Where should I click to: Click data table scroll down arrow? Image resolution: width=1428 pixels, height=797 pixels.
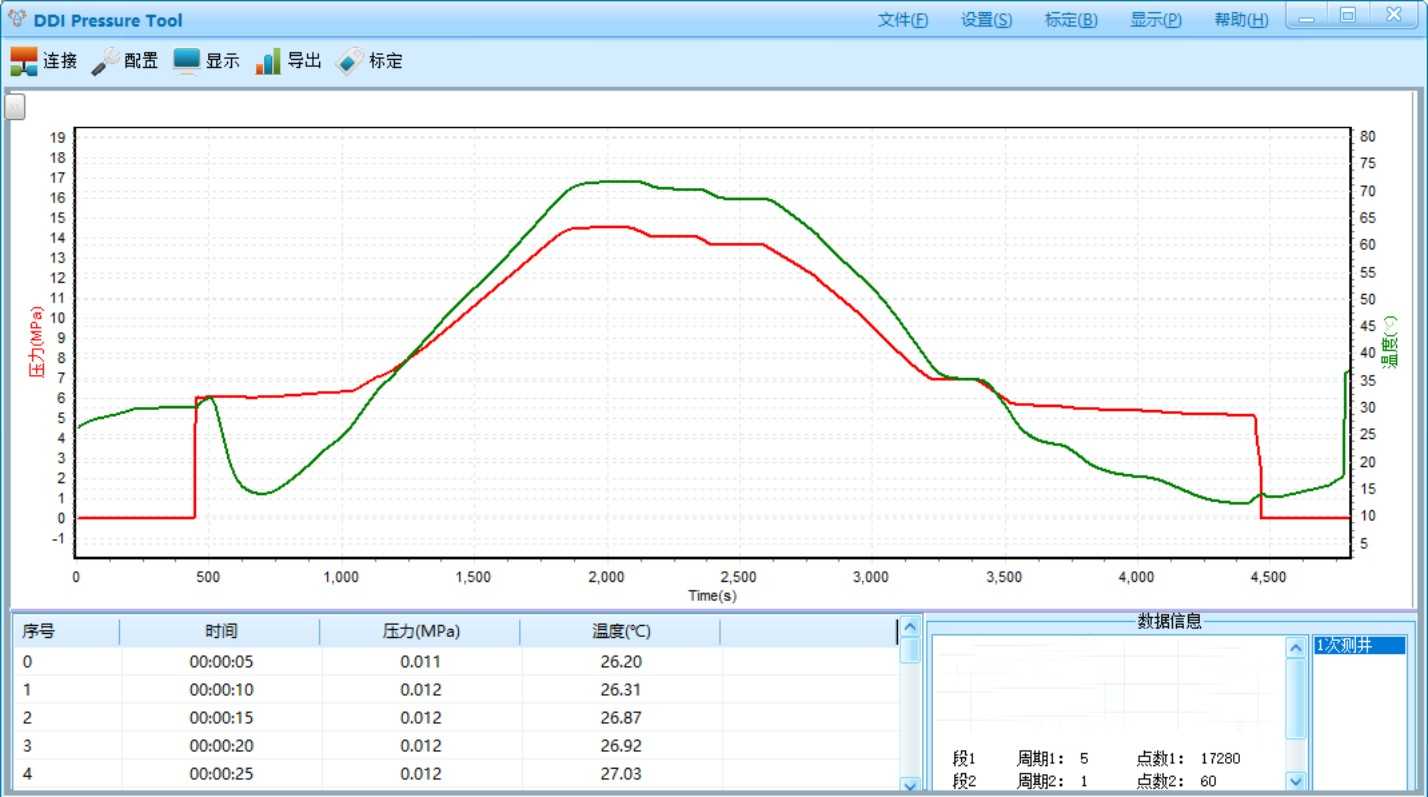click(910, 787)
